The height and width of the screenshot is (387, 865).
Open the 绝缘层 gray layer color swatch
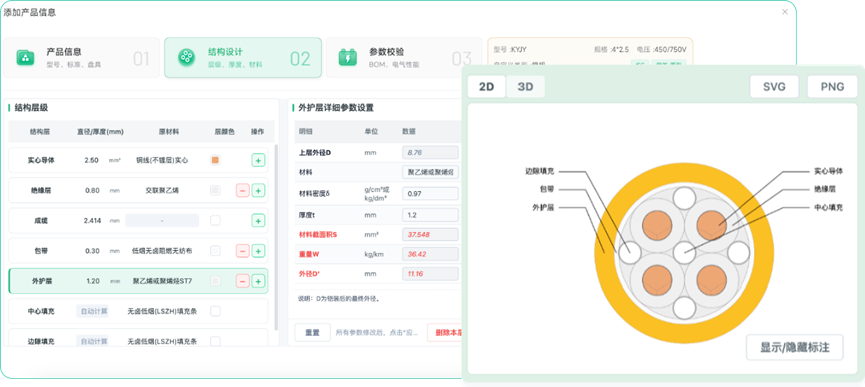(x=215, y=191)
